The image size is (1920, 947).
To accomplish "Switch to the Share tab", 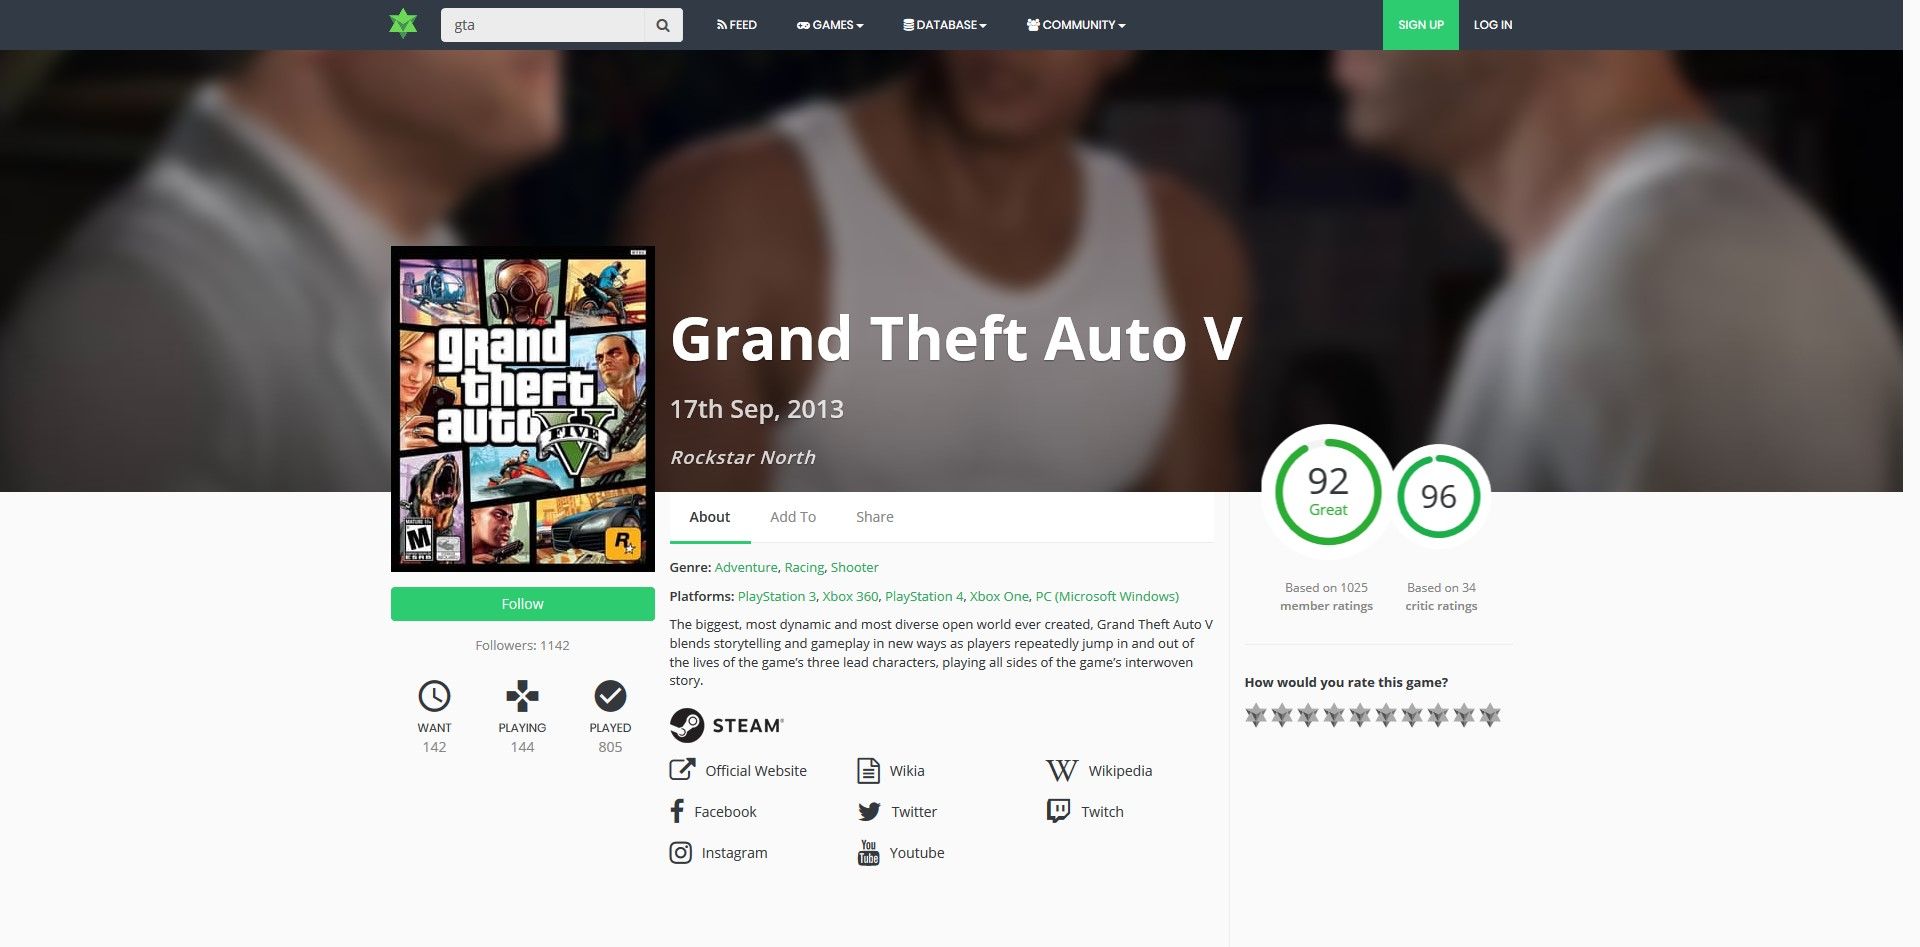I will coord(875,517).
